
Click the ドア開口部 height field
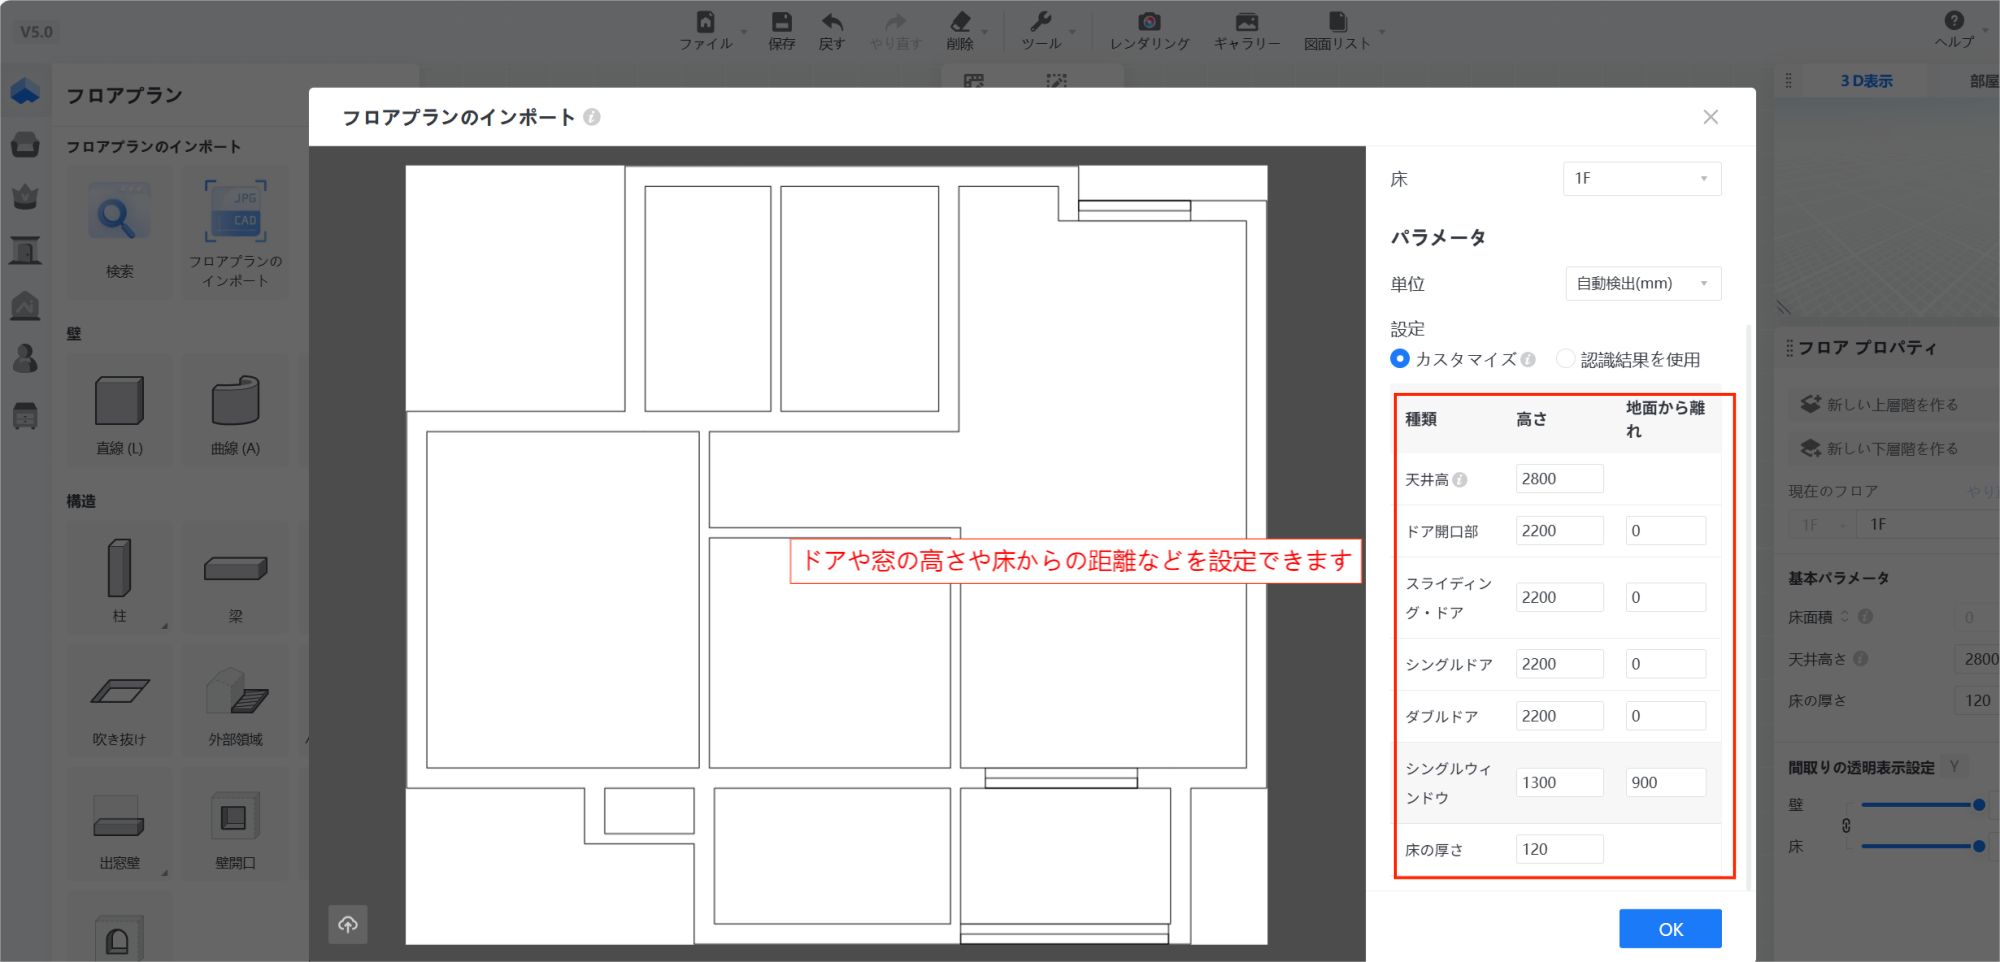pos(1559,531)
